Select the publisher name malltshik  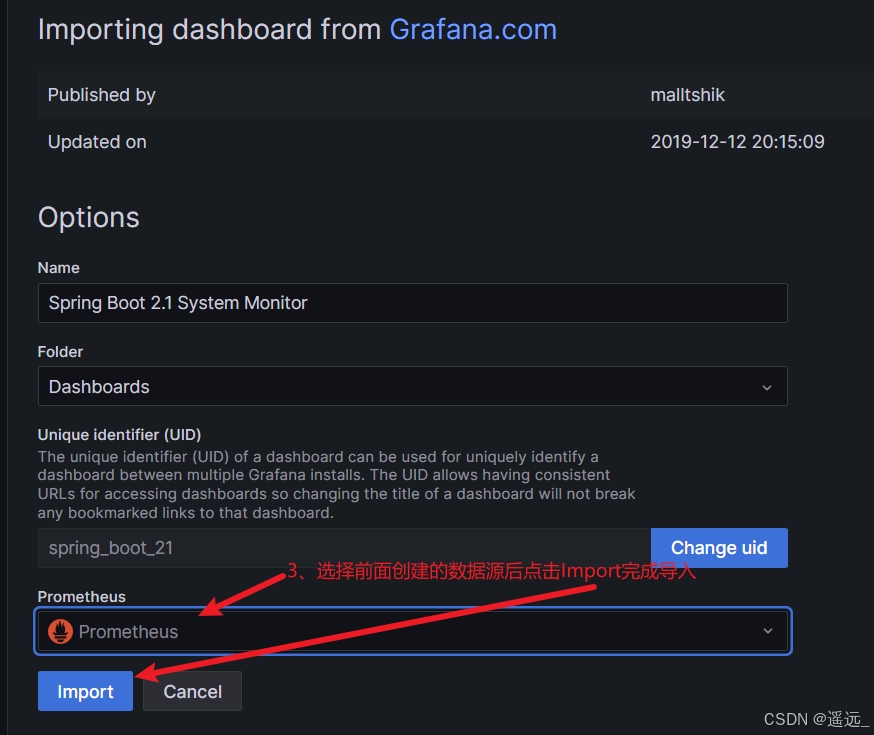click(687, 95)
